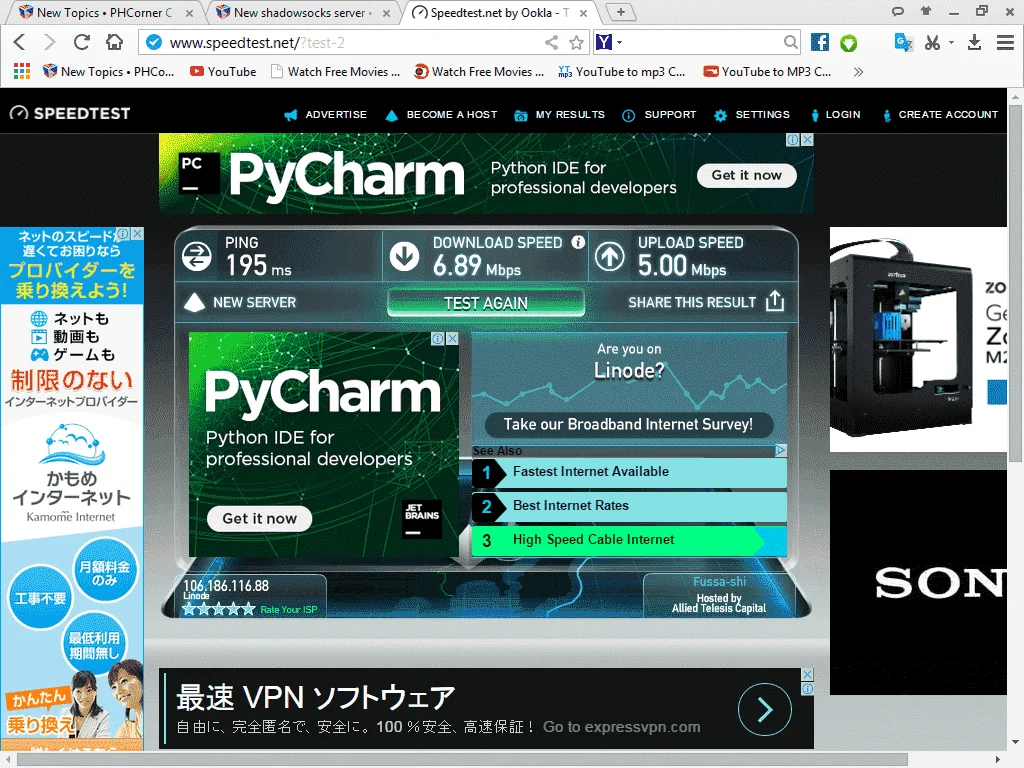Open the Facebook extension icon

tap(820, 42)
